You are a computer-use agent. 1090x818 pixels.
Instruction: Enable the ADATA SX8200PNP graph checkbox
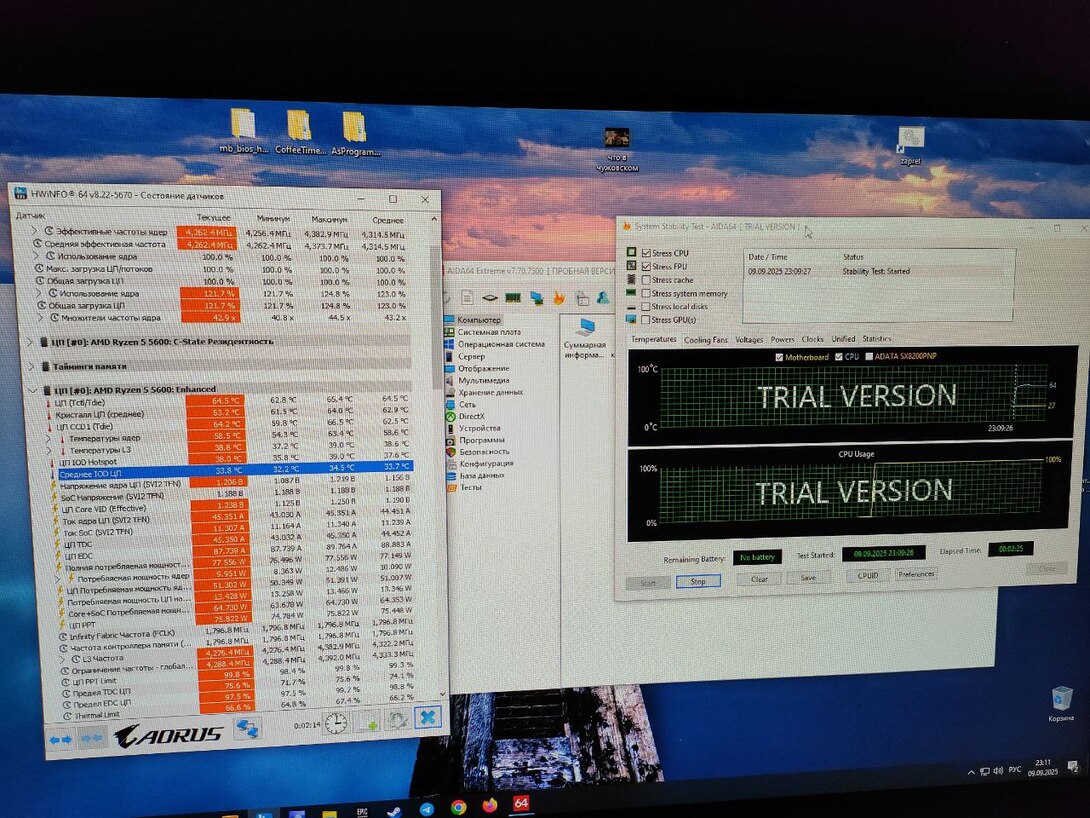pos(869,357)
